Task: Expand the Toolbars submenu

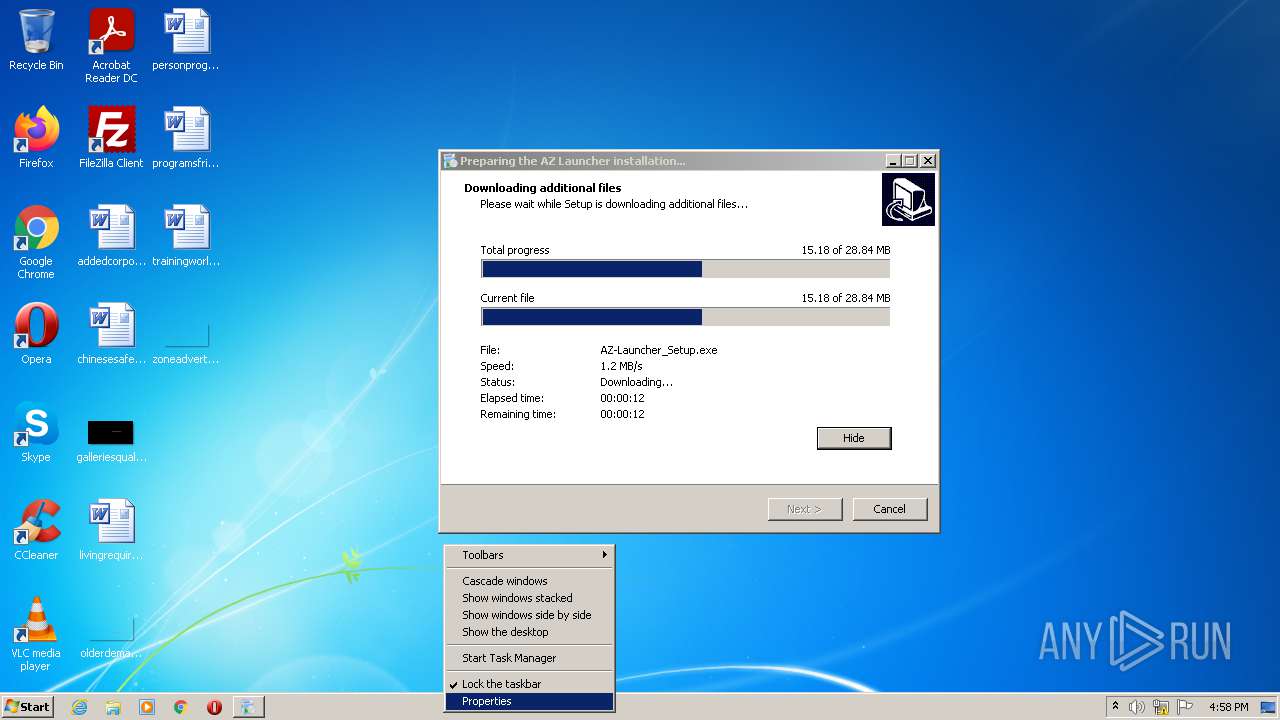Action: click(529, 555)
